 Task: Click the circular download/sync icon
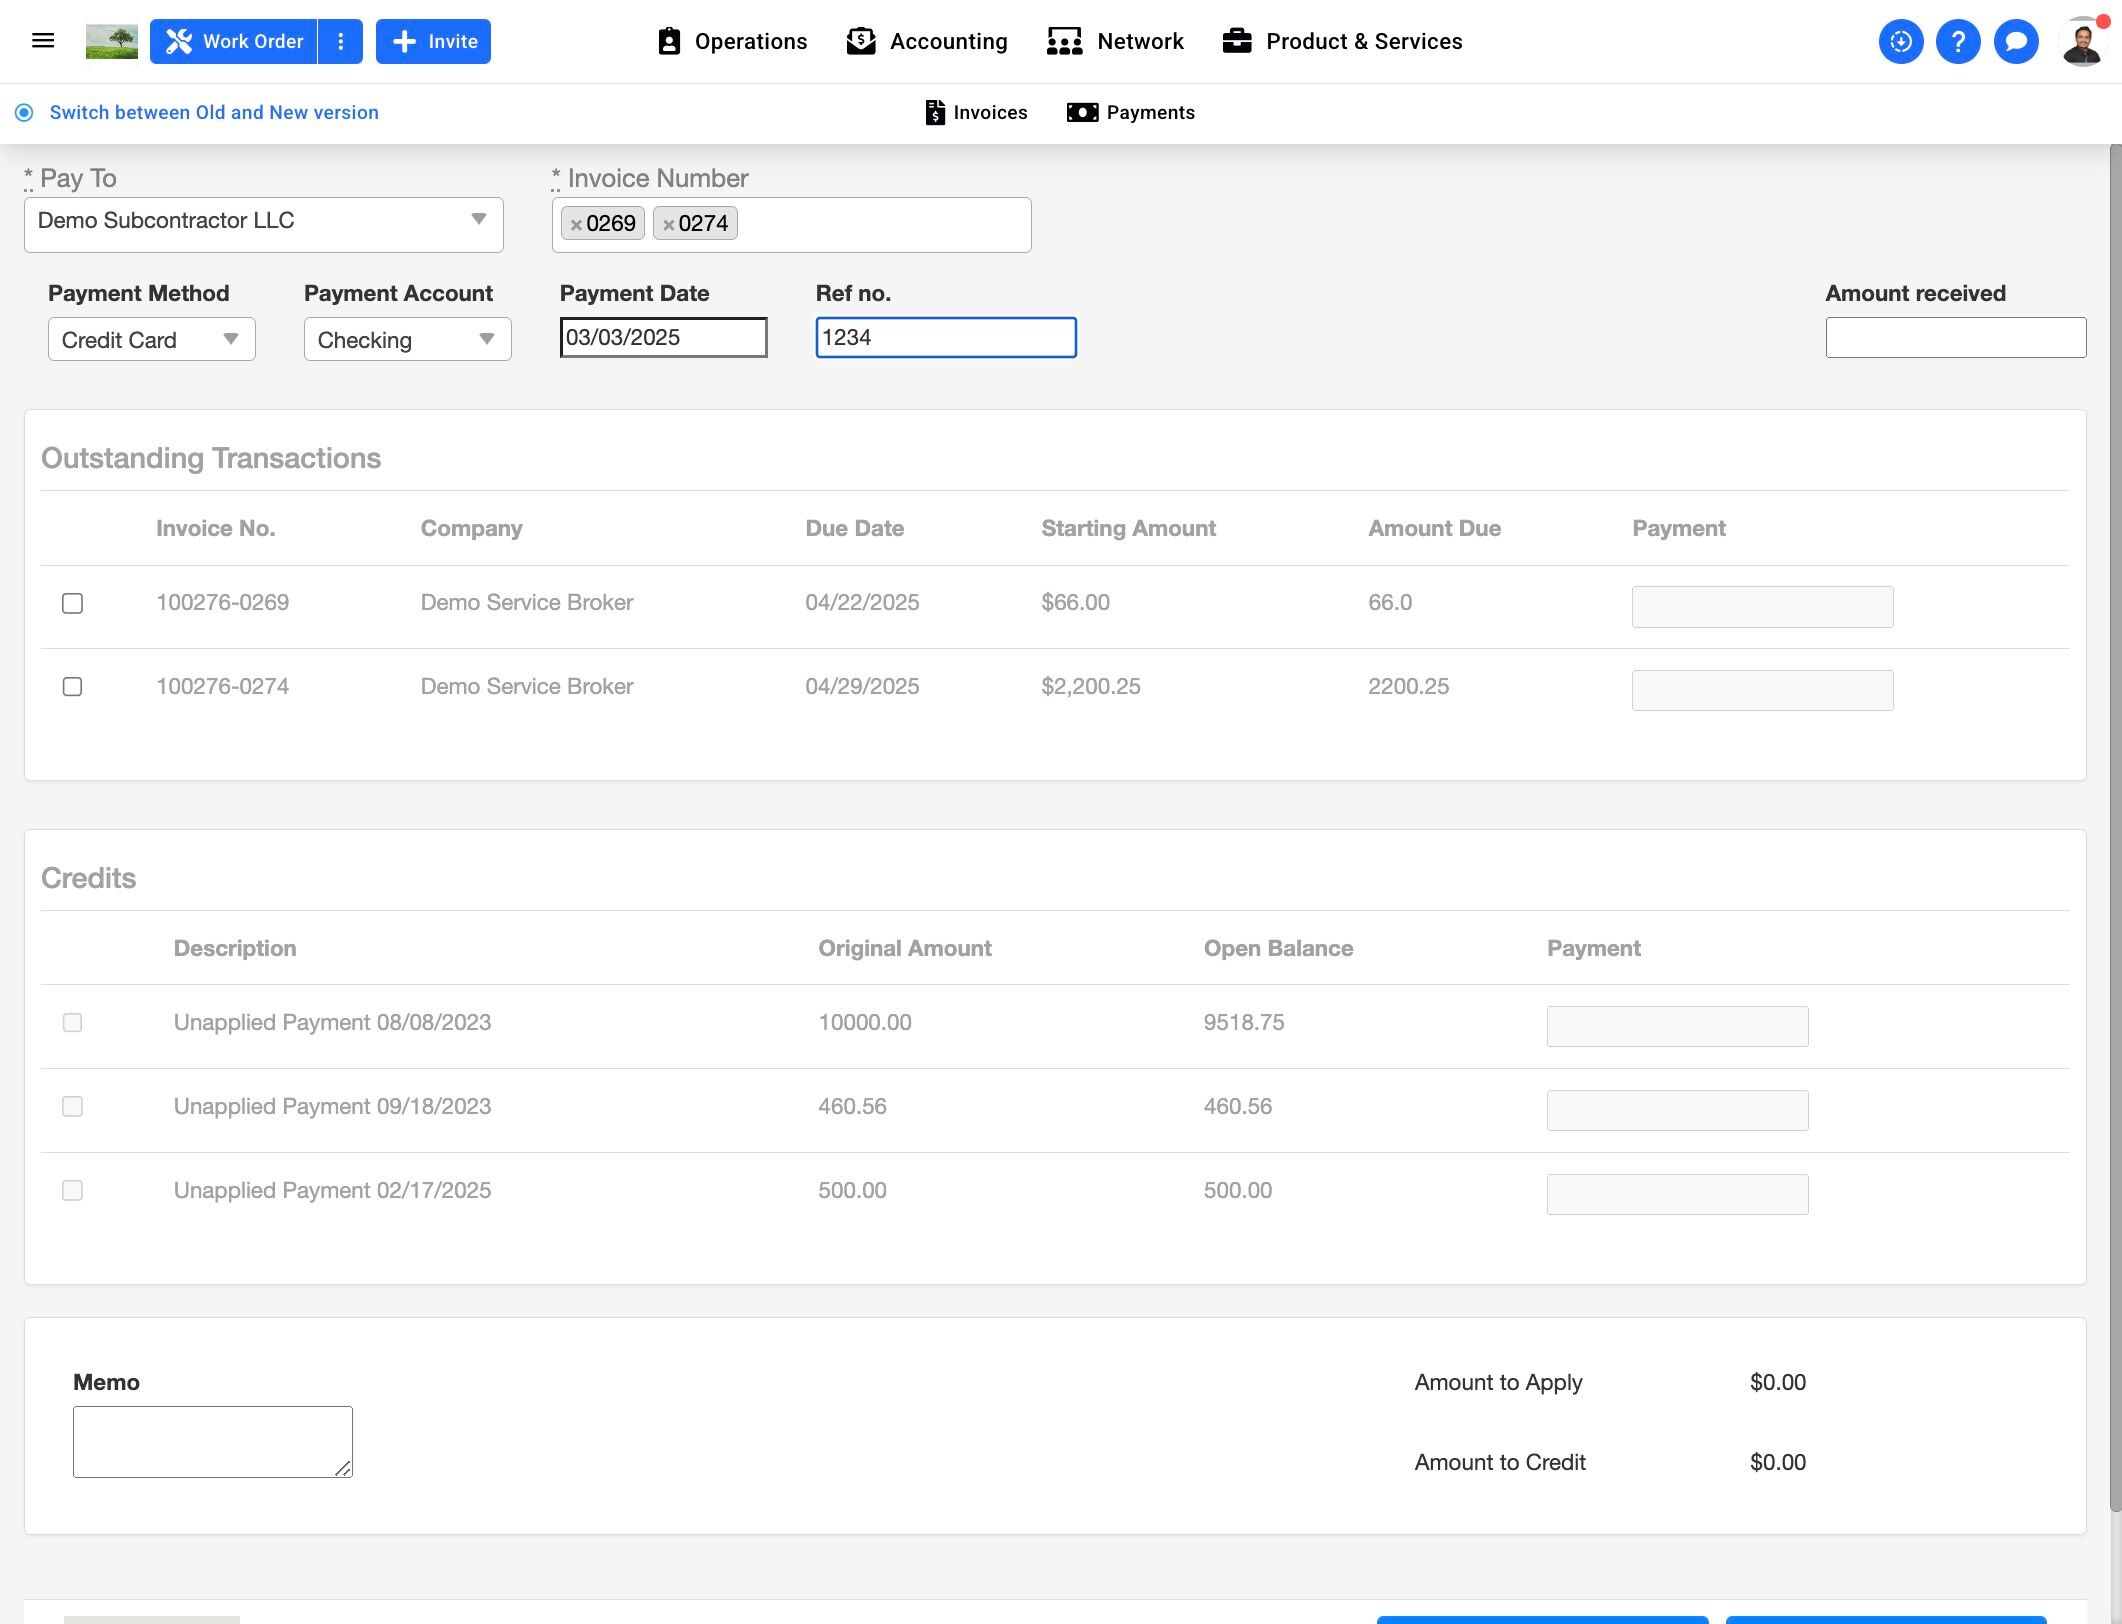click(1900, 42)
